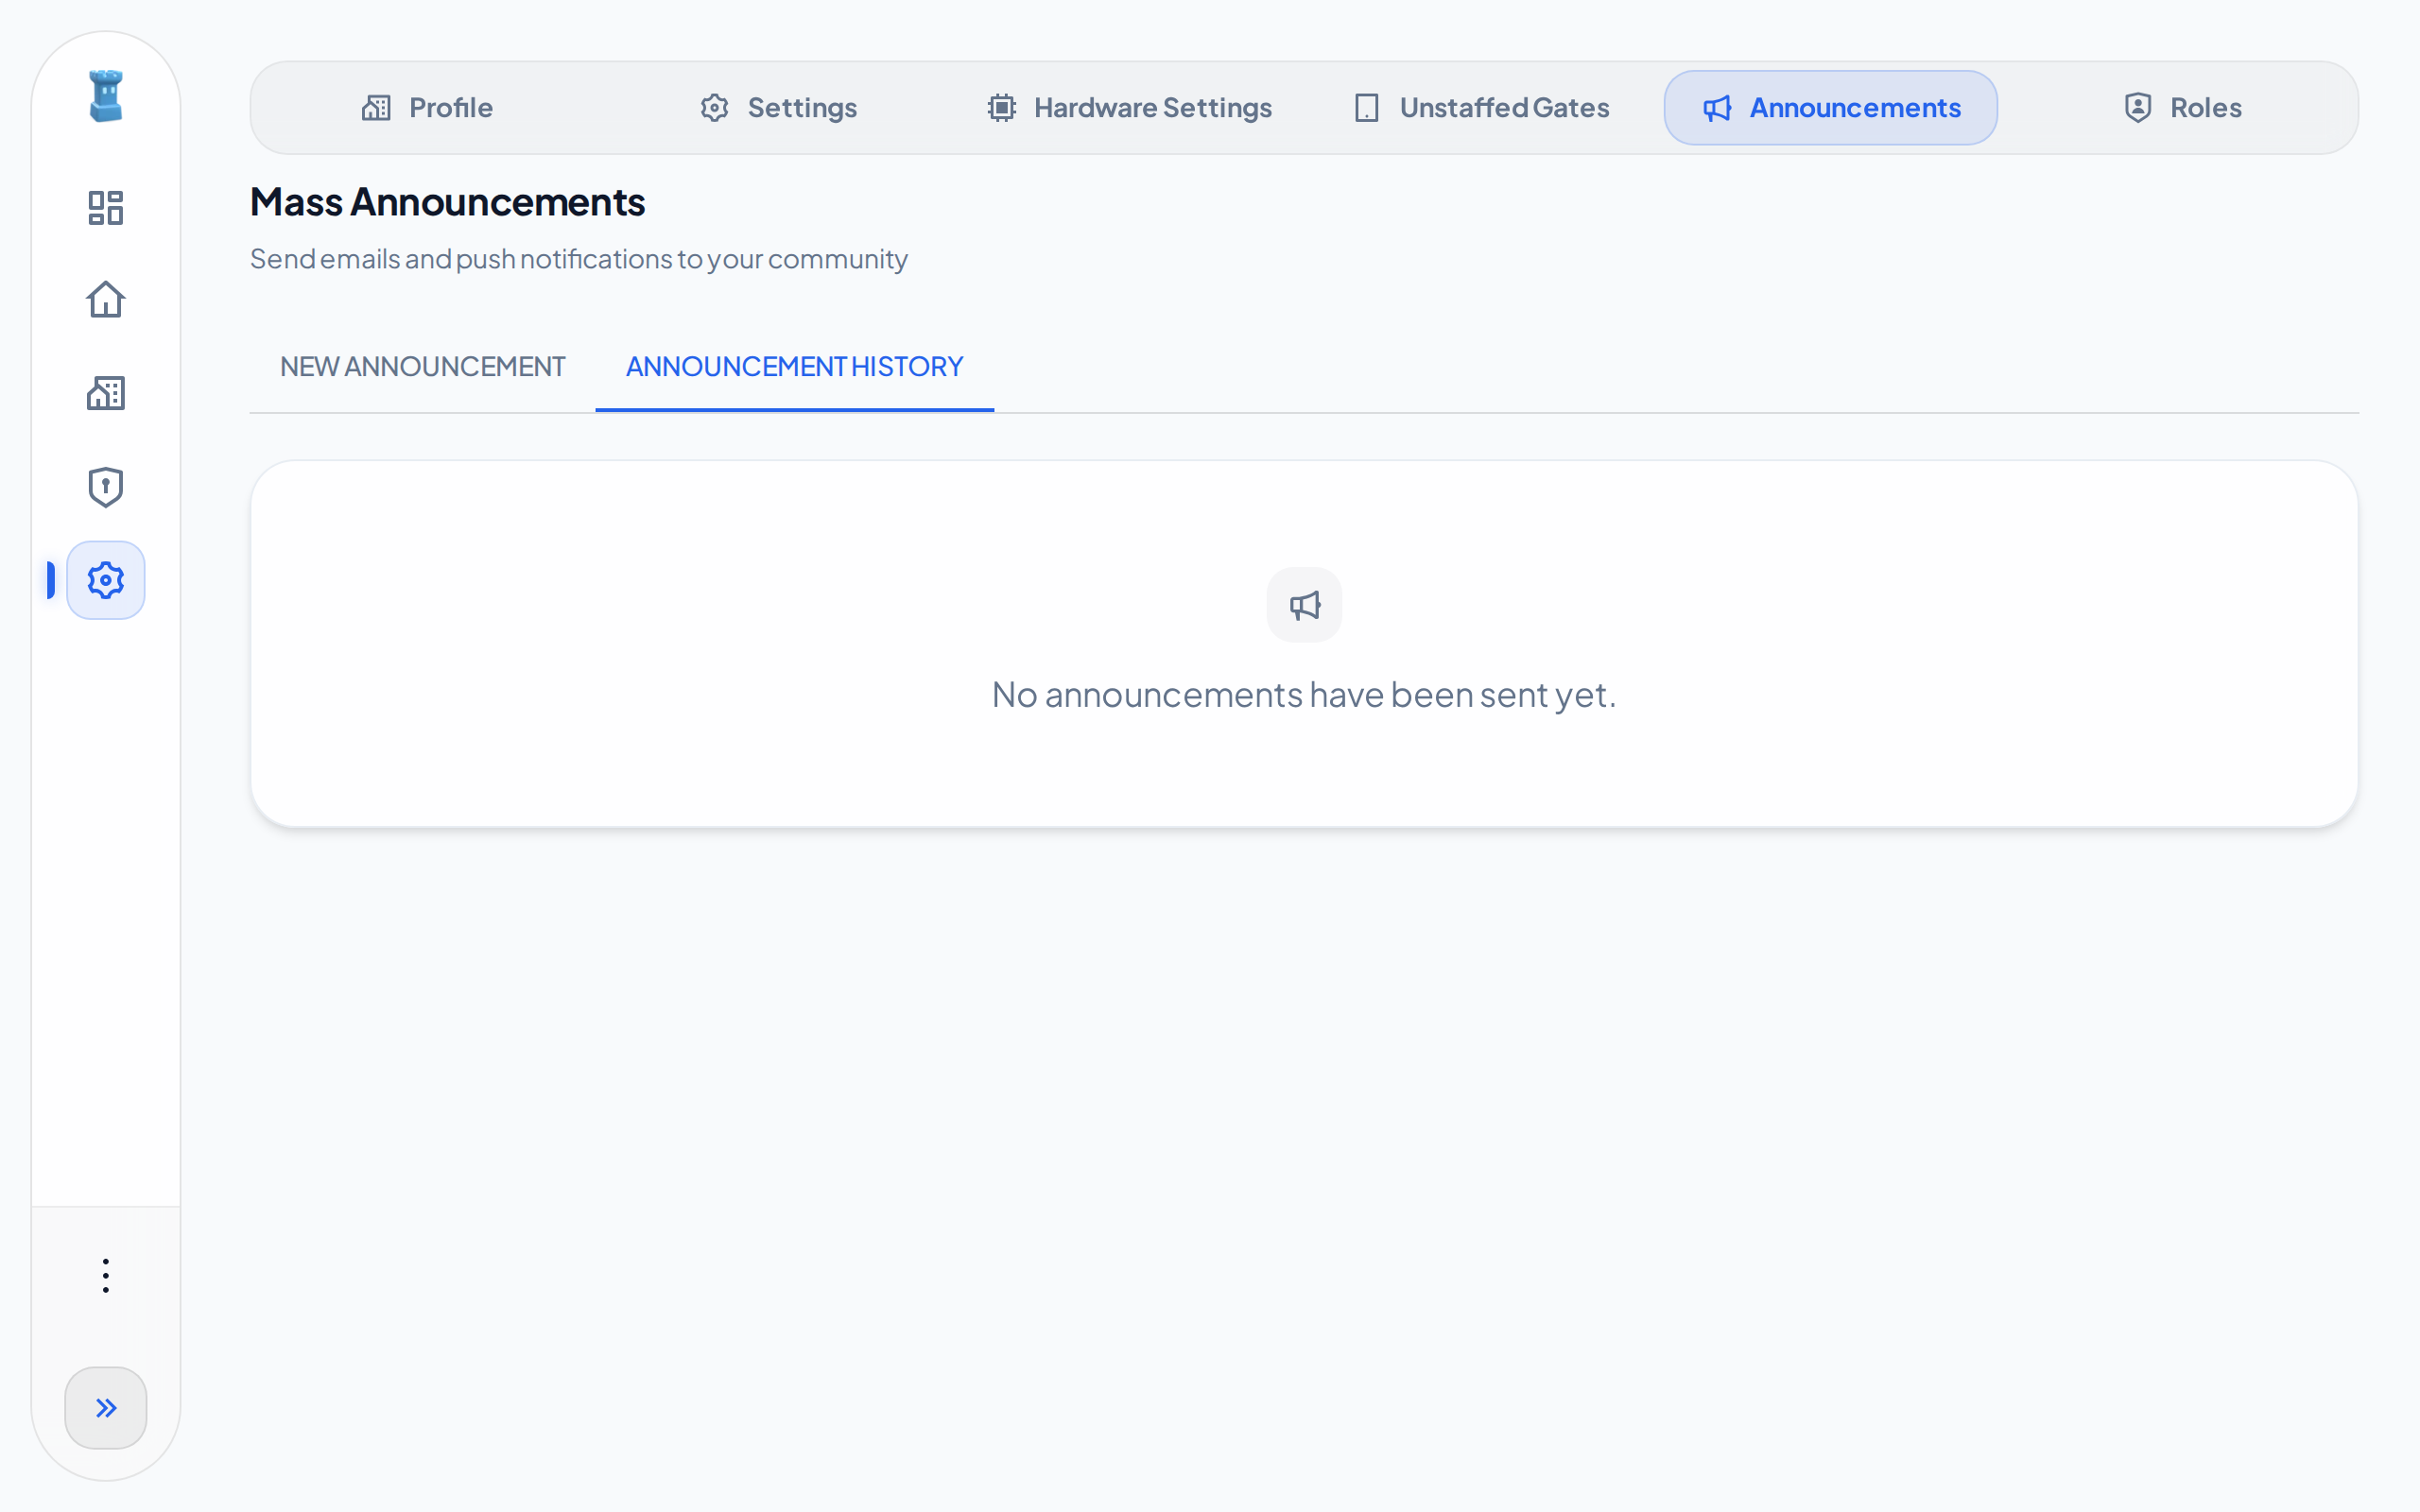Click the blue castle tower logo
2420x1512 pixels.
105,96
